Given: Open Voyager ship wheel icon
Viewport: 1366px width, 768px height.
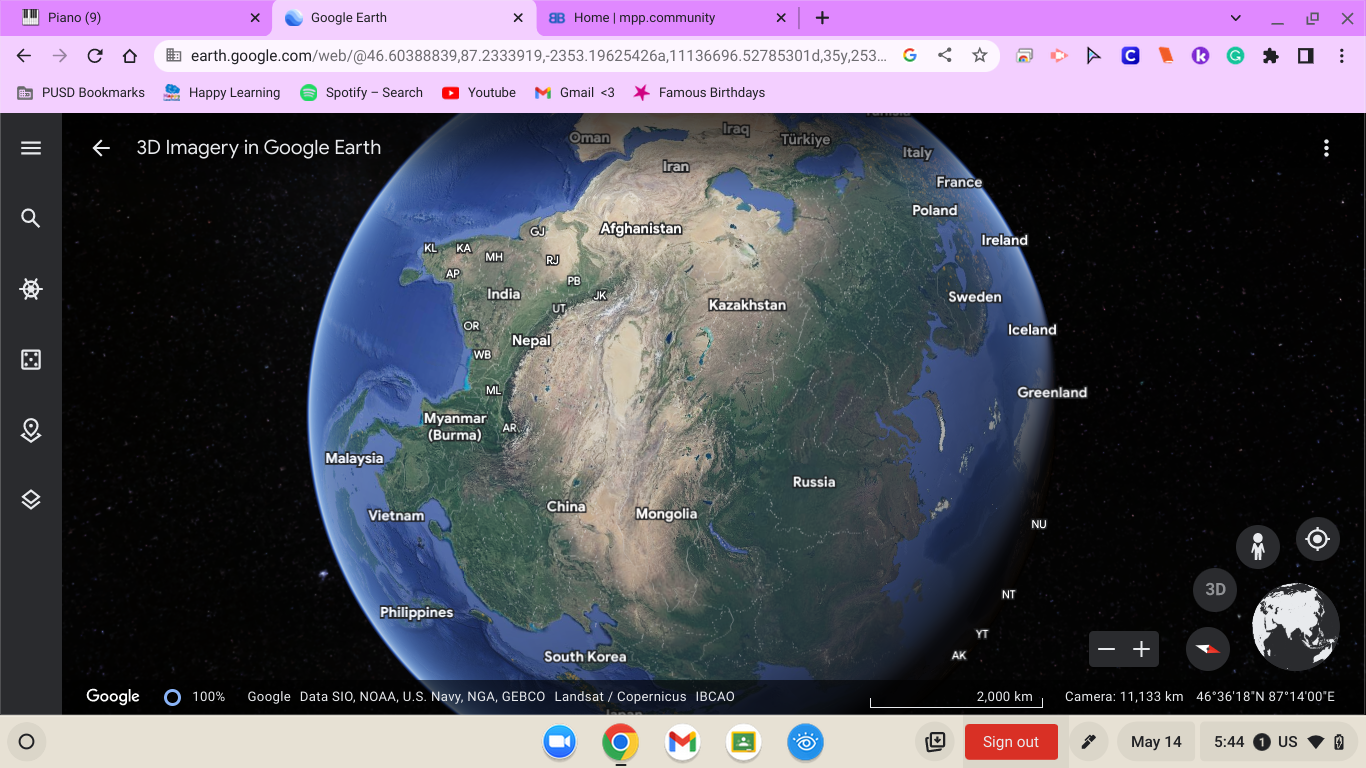Looking at the screenshot, I should coord(31,289).
